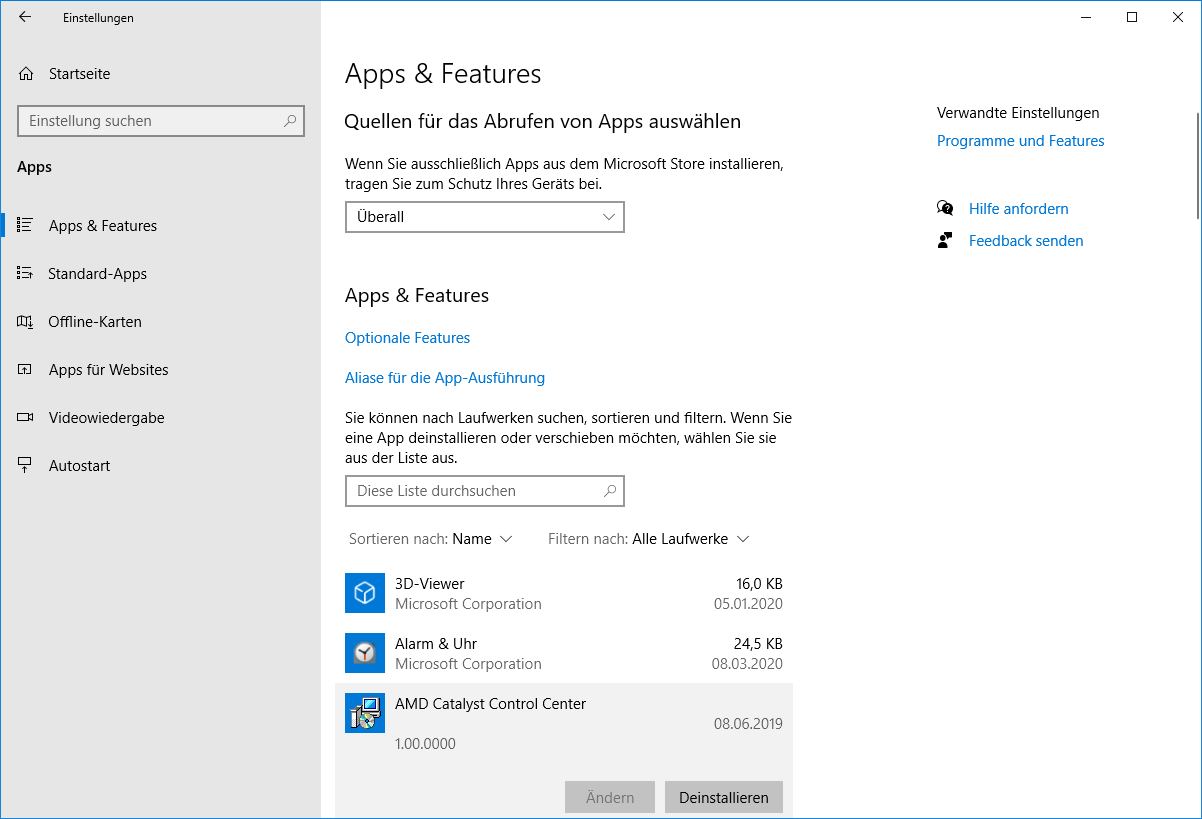Image resolution: width=1202 pixels, height=819 pixels.
Task: Open Aliase für die App-Ausführung link
Action: click(445, 378)
